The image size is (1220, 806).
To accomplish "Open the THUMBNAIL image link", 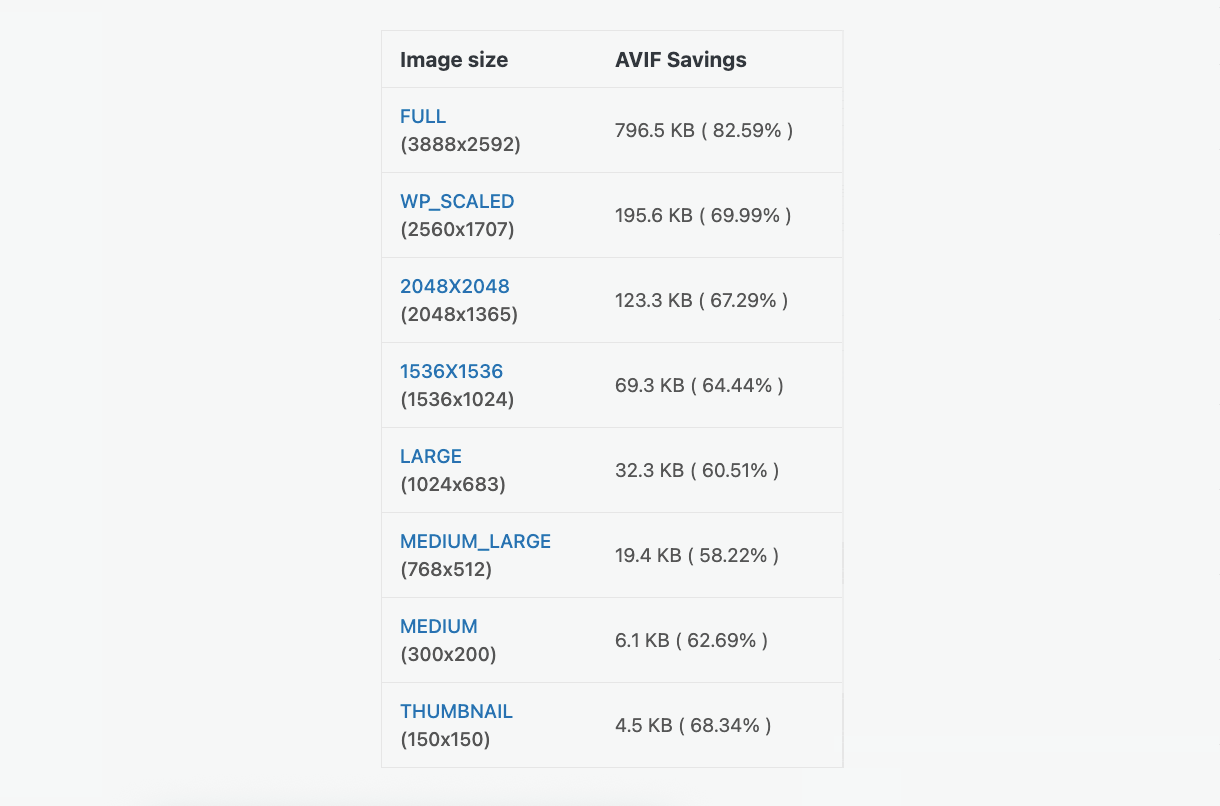I will (x=456, y=711).
